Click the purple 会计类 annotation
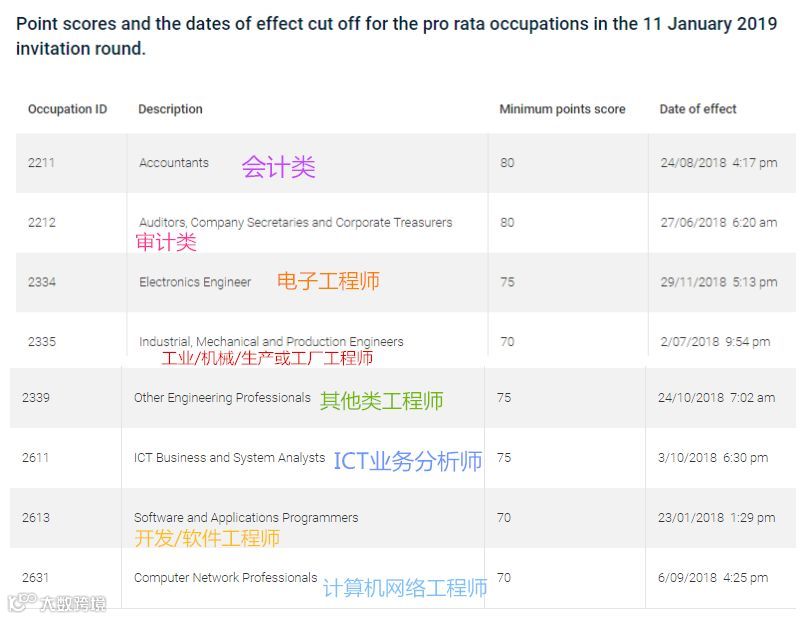 coord(278,167)
